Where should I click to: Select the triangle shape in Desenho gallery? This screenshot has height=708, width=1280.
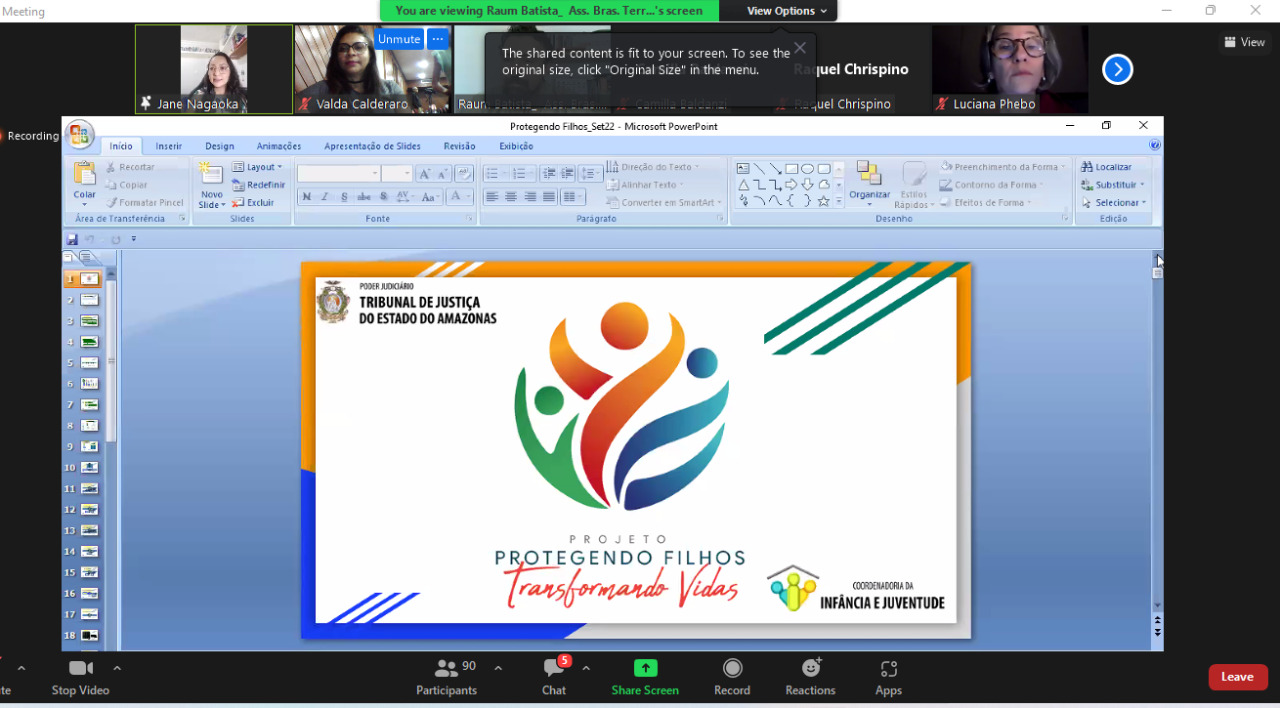(743, 185)
